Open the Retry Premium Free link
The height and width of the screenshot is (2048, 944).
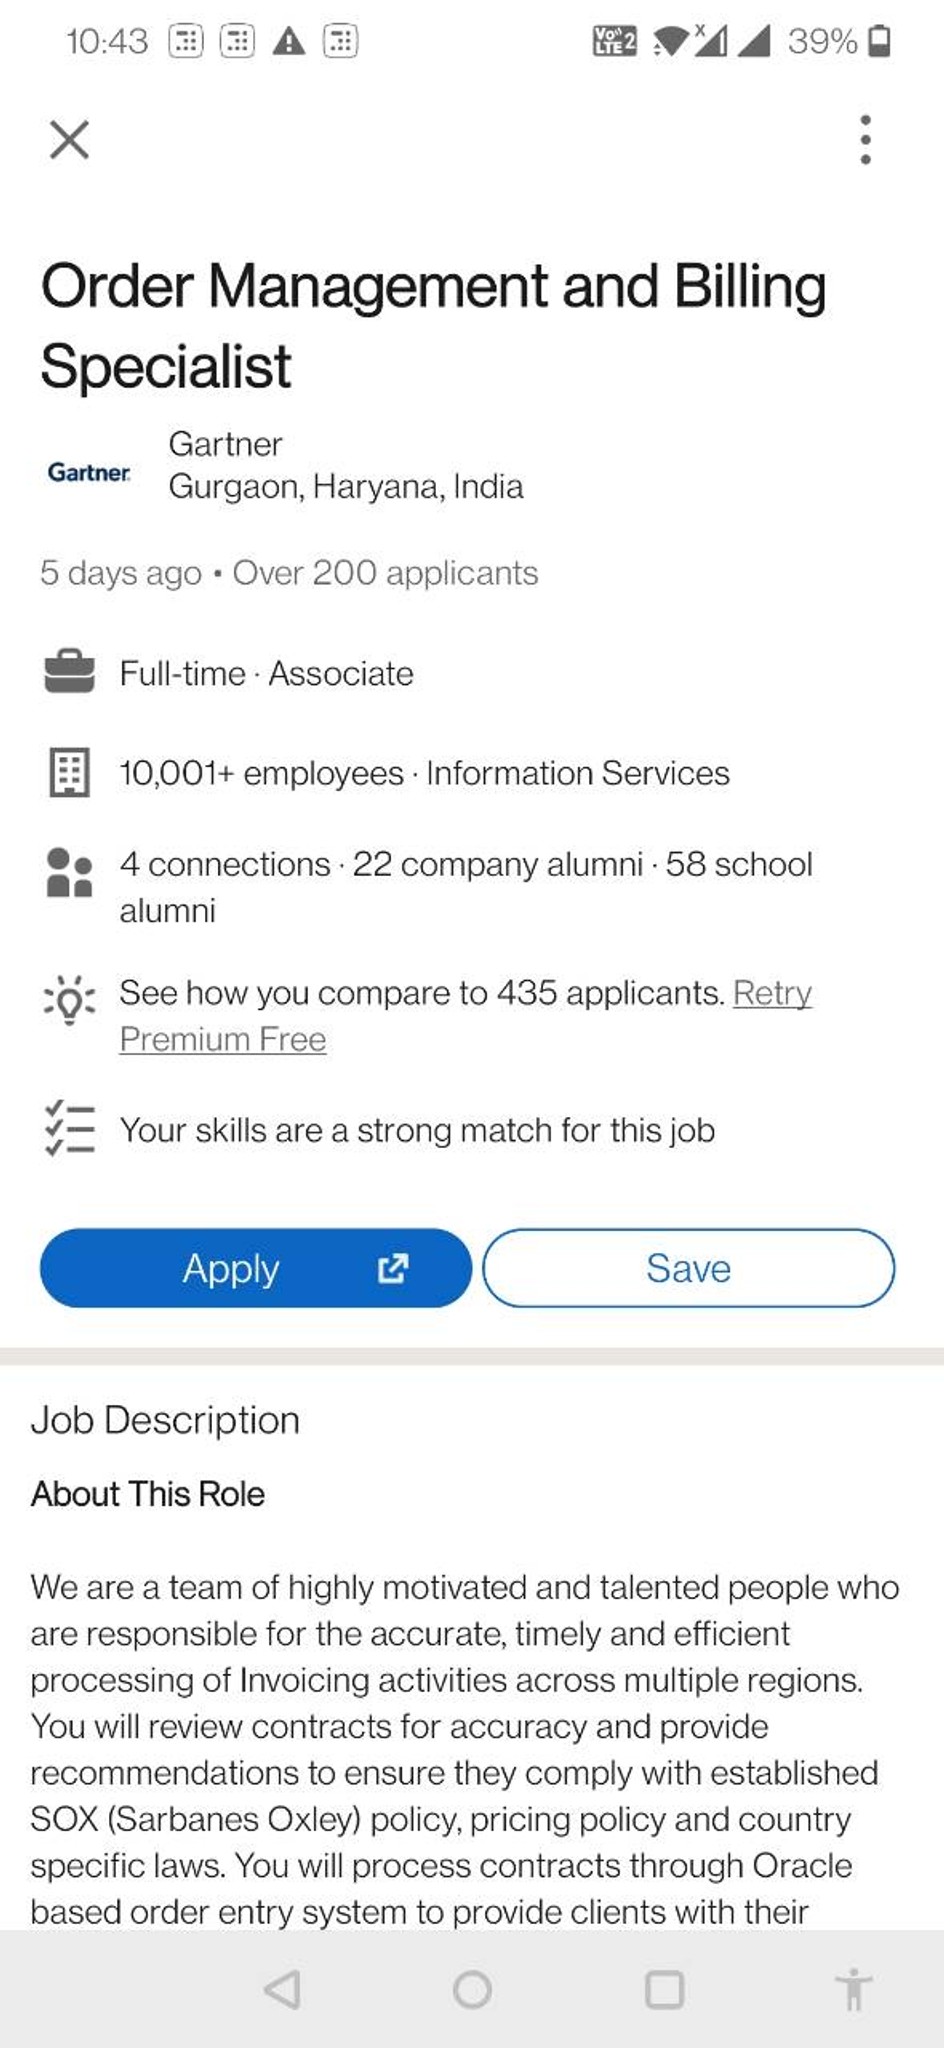point(465,1016)
